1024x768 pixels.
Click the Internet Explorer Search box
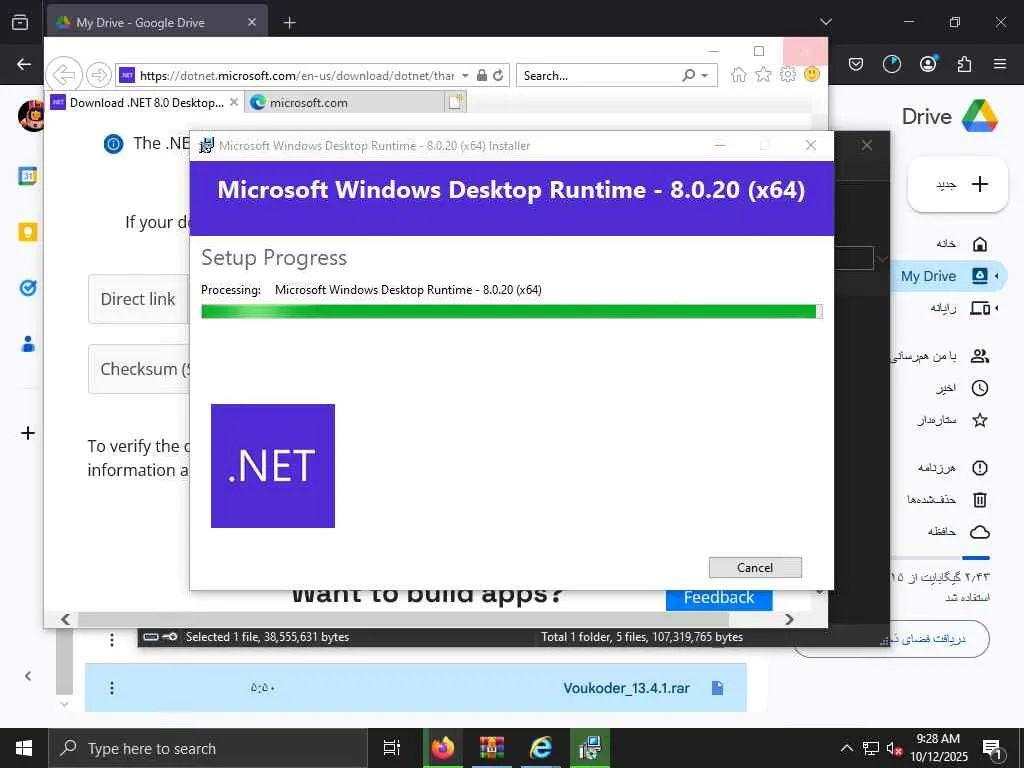600,76
